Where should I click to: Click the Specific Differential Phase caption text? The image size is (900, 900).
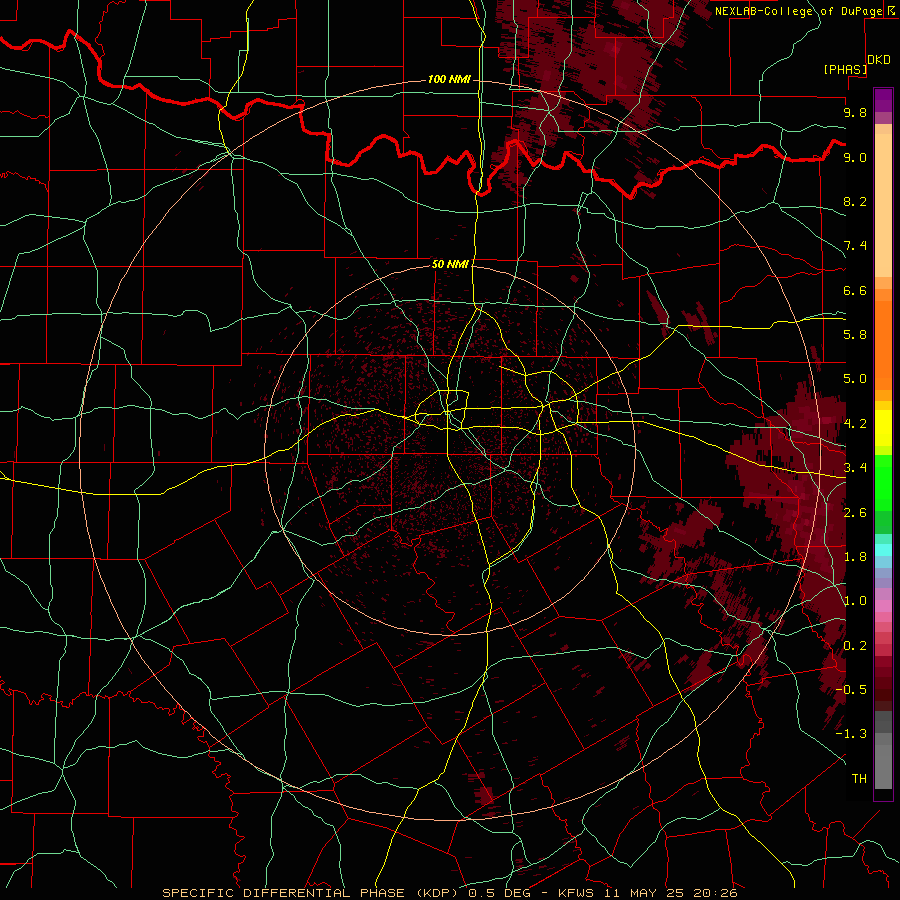point(449,893)
